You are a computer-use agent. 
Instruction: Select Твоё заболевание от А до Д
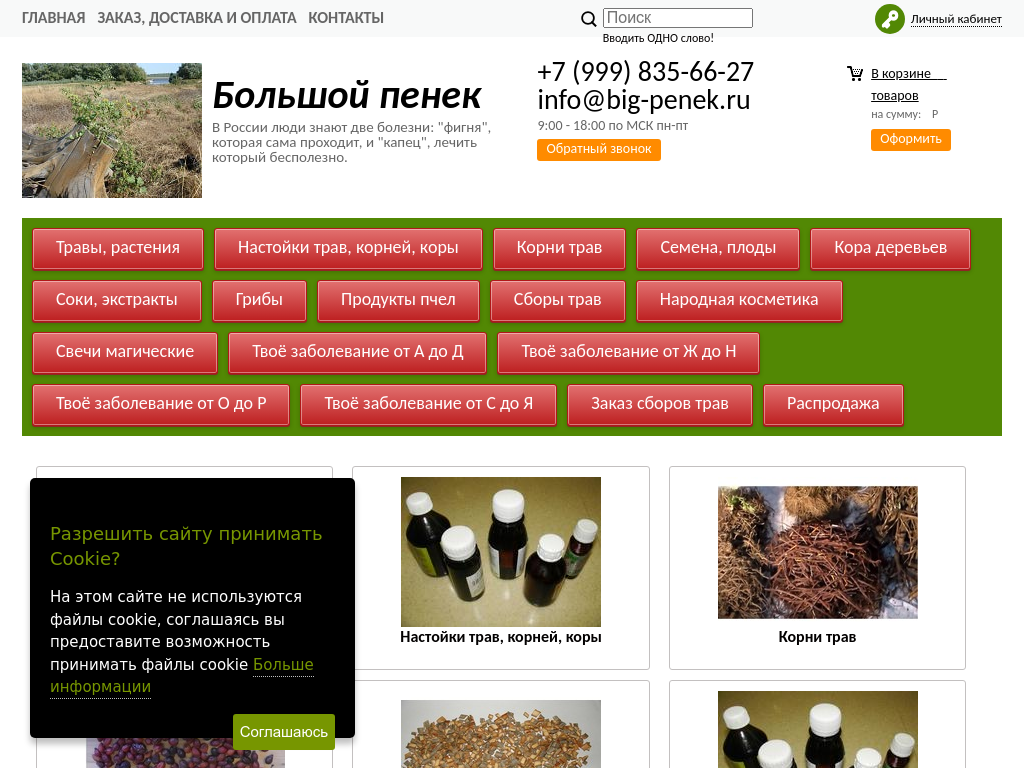click(x=357, y=353)
